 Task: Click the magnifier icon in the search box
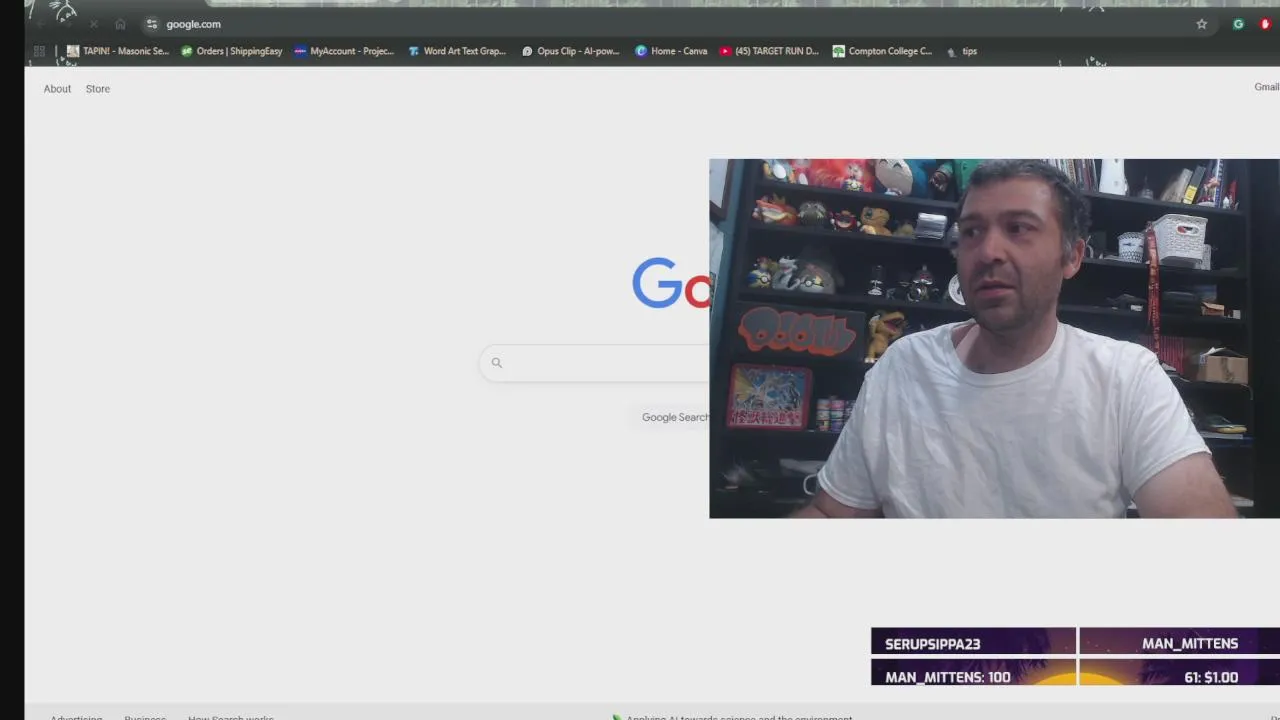pyautogui.click(x=497, y=363)
